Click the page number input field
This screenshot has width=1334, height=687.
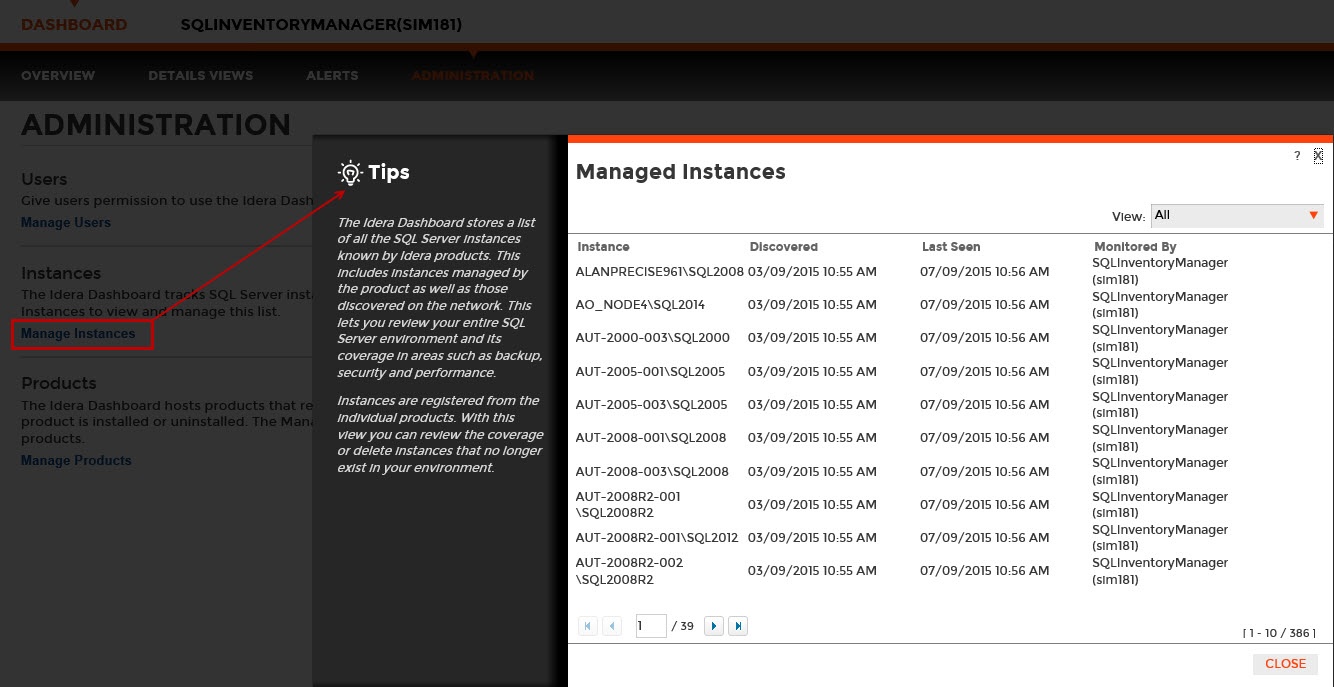651,626
